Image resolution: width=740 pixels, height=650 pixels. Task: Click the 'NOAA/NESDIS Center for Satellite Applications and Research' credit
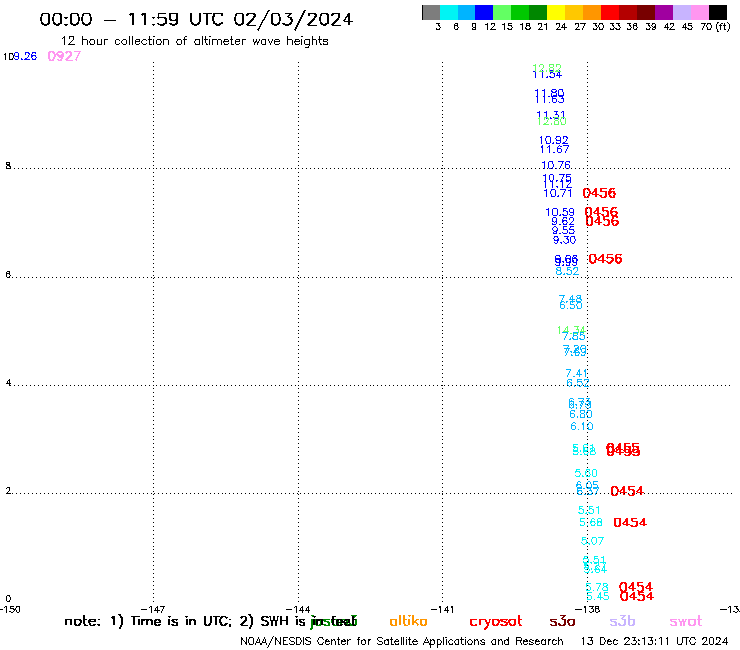coord(402,642)
